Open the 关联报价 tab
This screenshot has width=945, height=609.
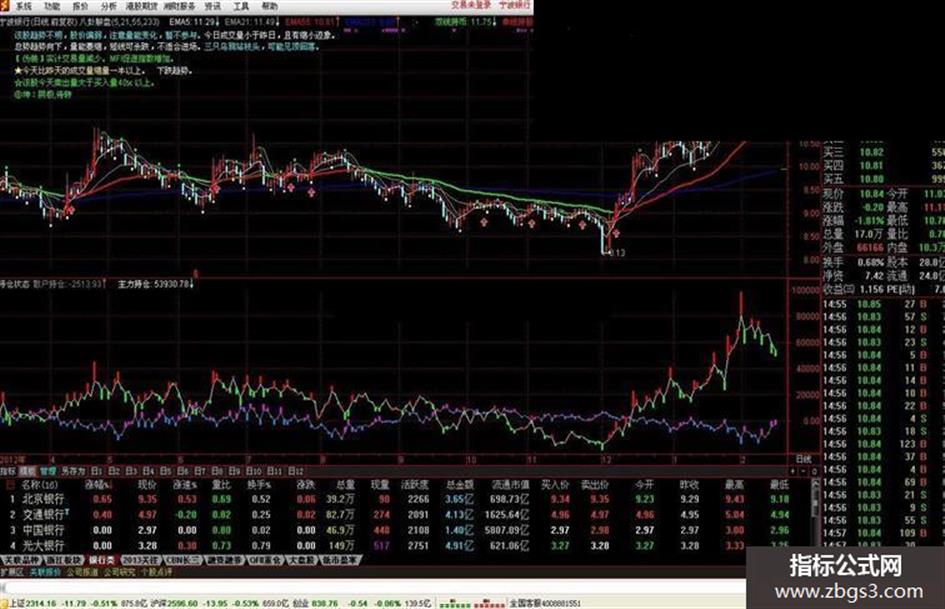click(x=45, y=572)
